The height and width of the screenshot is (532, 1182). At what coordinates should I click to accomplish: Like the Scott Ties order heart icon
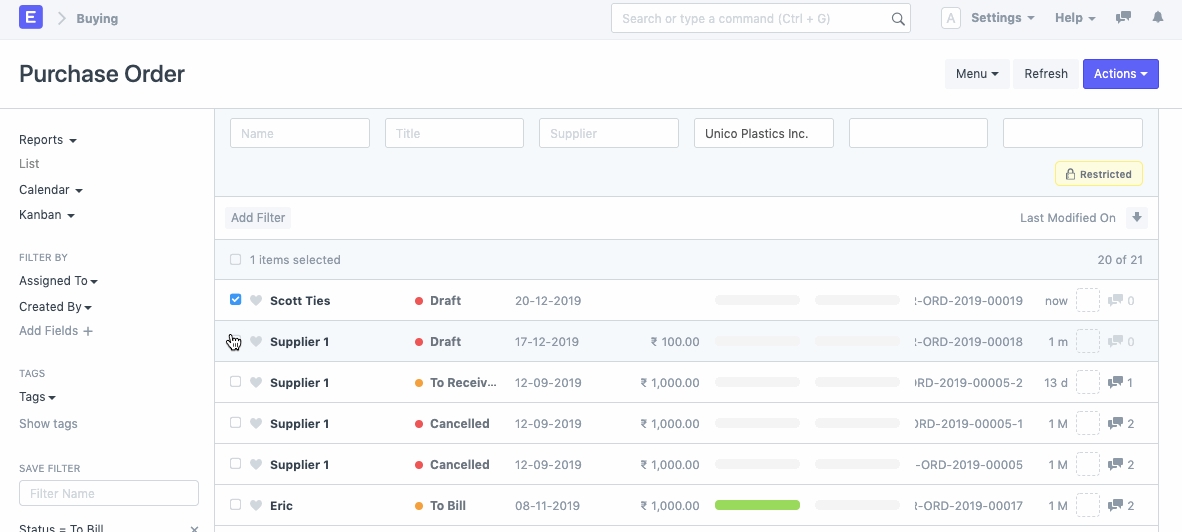coord(256,301)
